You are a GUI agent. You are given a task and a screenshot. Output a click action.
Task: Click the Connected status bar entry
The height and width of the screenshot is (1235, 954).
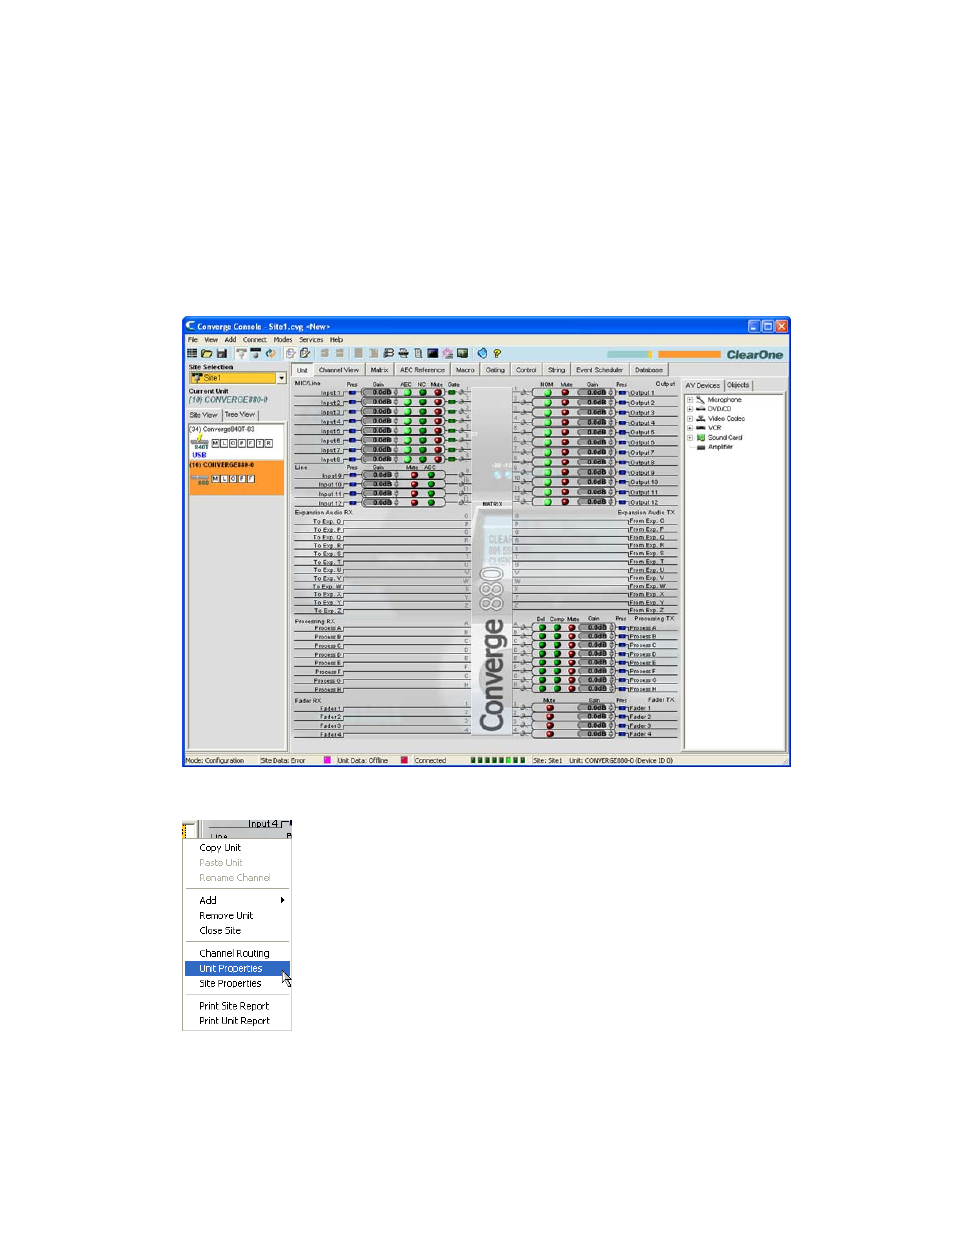point(430,761)
